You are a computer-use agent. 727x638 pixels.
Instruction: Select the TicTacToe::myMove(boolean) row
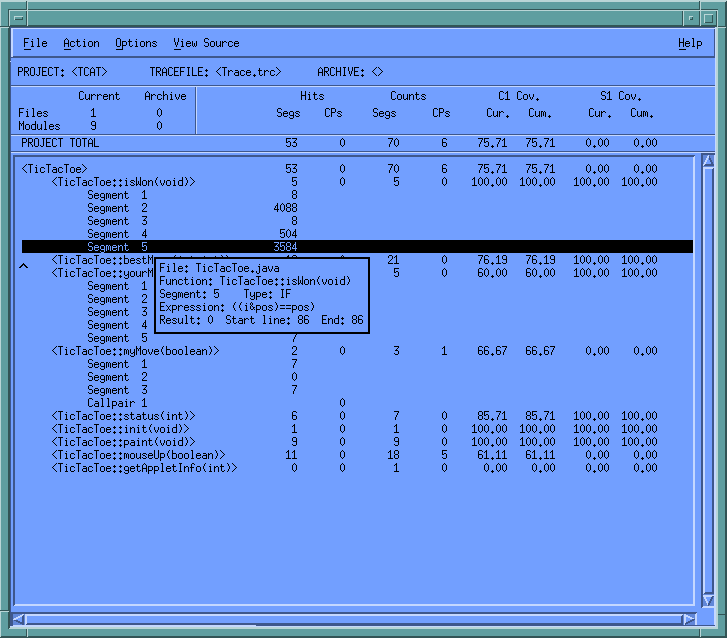(x=357, y=351)
